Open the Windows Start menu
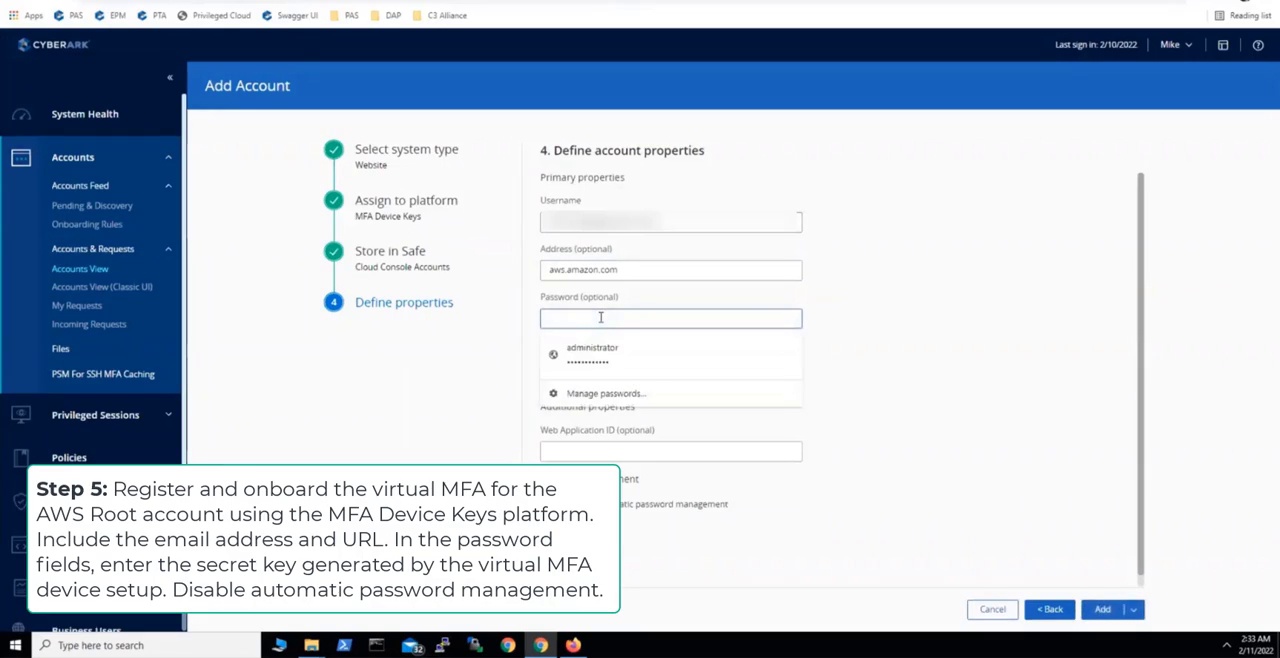This screenshot has width=1280, height=658. click(15, 645)
